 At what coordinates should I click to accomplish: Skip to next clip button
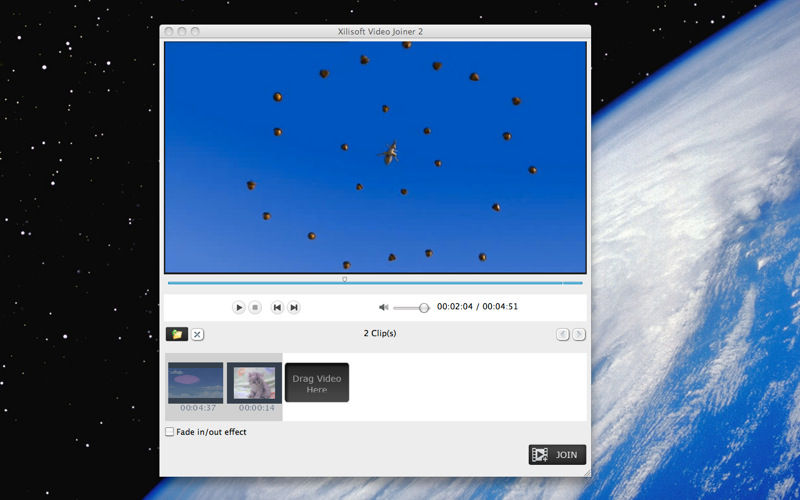coord(294,307)
